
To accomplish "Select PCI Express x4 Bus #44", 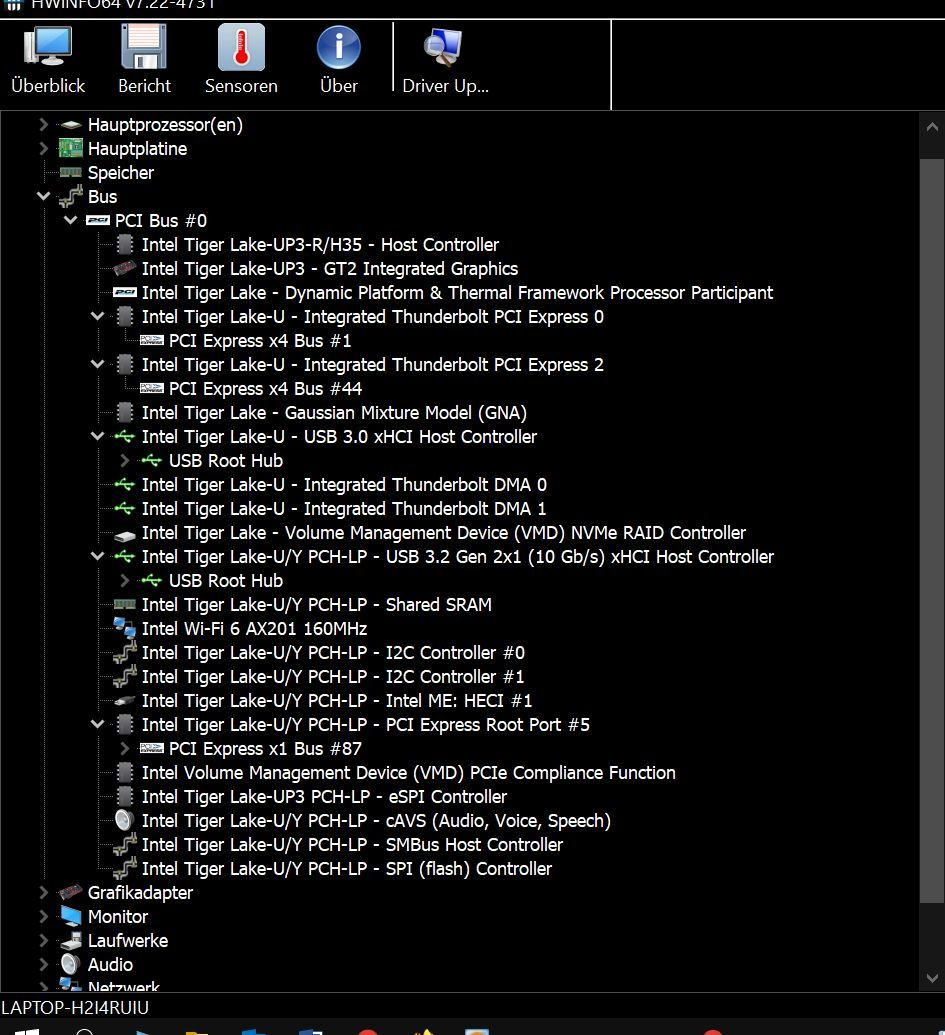I will pos(265,389).
